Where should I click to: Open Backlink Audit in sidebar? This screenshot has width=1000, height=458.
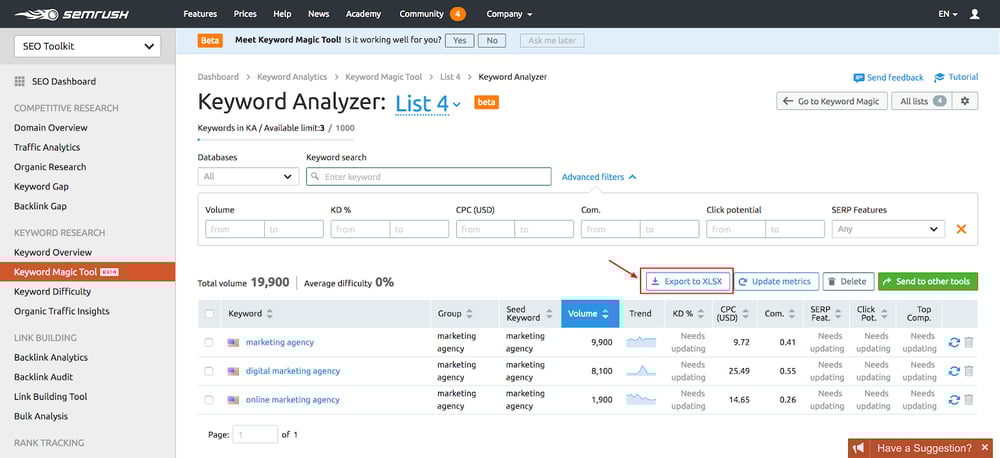click(x=43, y=376)
